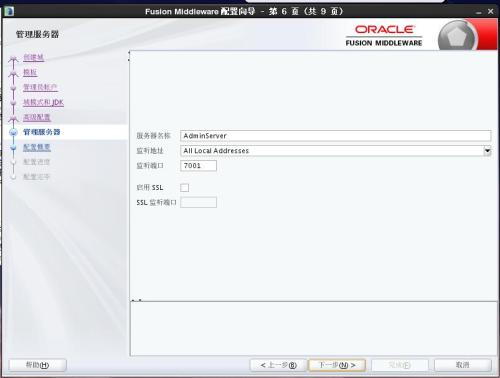The image size is (500, 378).
Task: Click the 管理服务器 page heading
Action: (x=37, y=34)
